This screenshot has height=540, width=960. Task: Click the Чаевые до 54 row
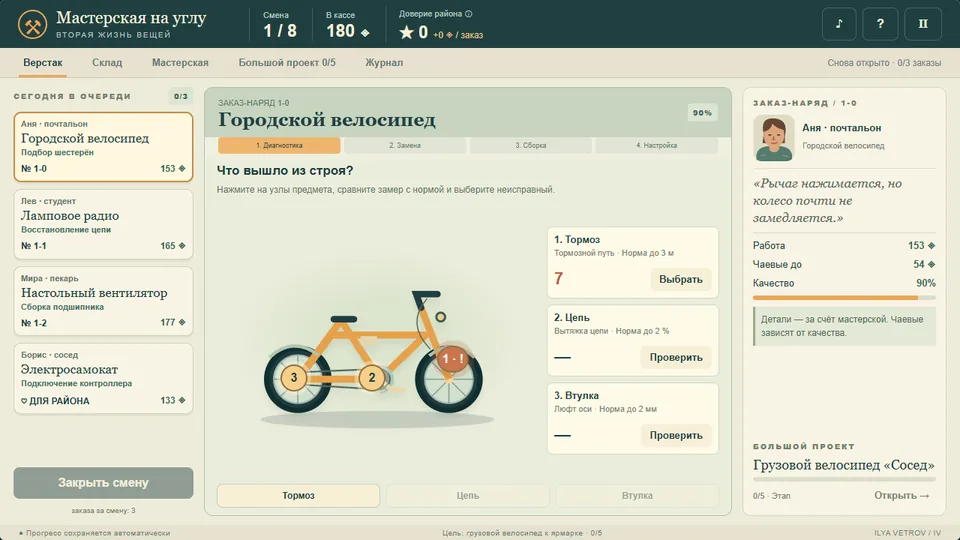(844, 264)
